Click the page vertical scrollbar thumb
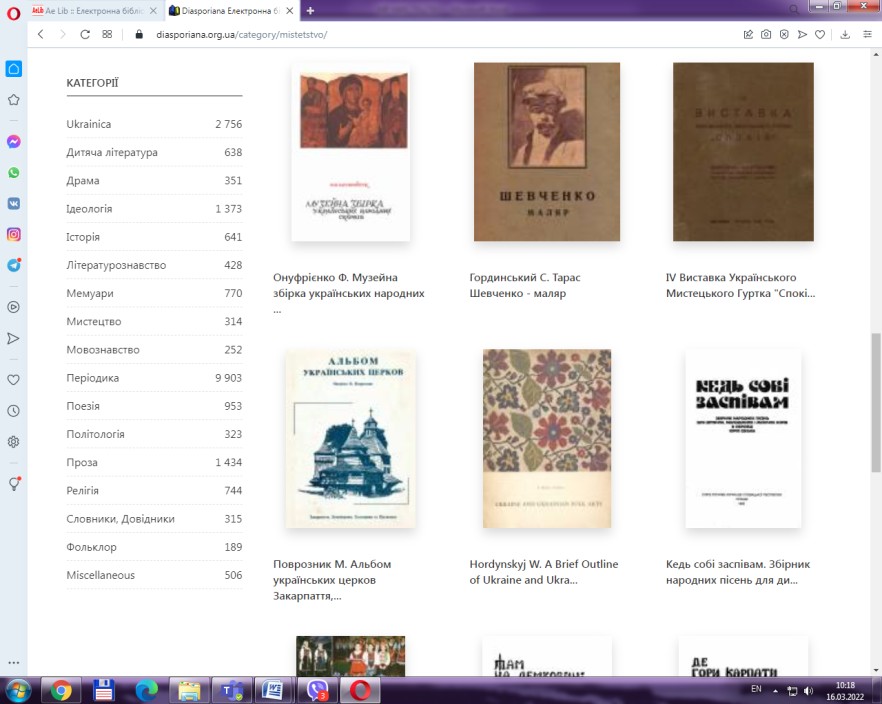 click(x=876, y=403)
